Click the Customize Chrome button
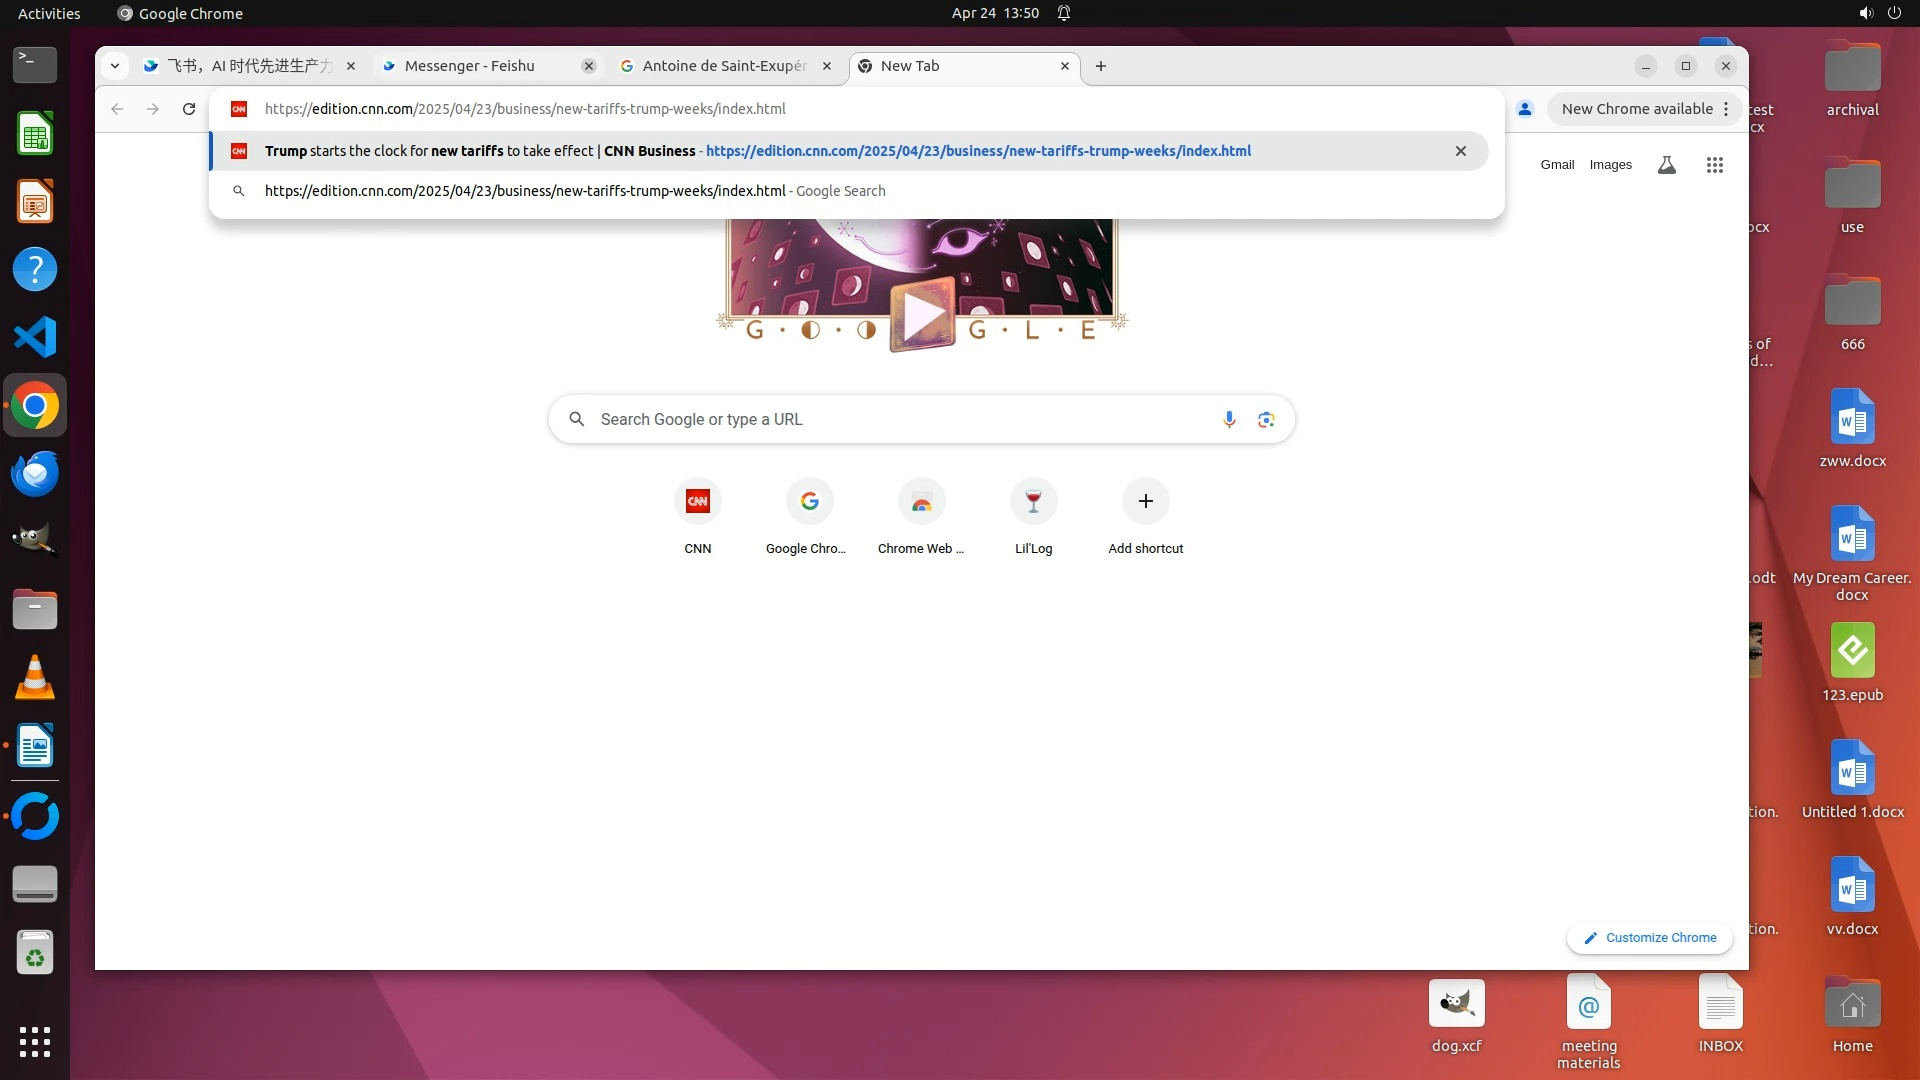Viewport: 1920px width, 1080px height. point(1650,938)
